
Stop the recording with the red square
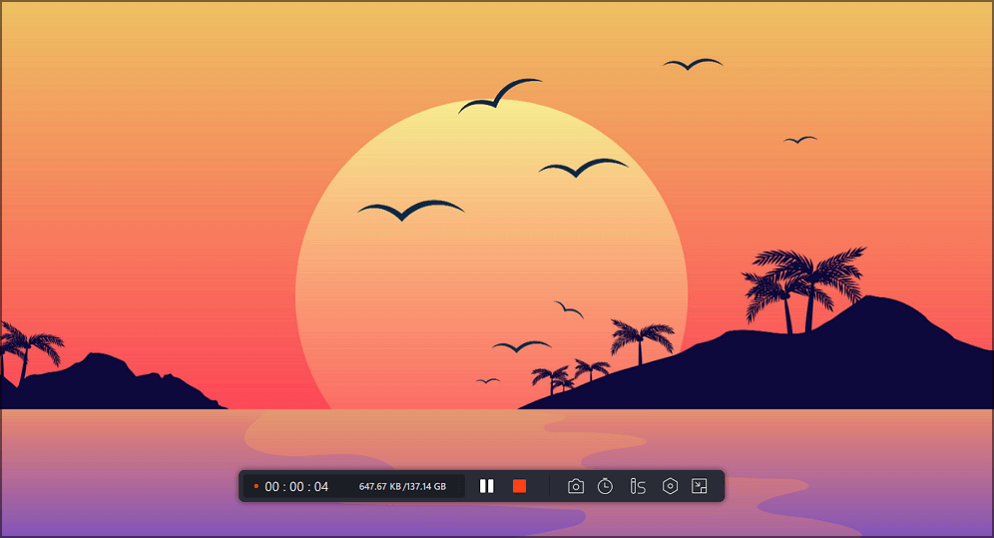[x=519, y=486]
